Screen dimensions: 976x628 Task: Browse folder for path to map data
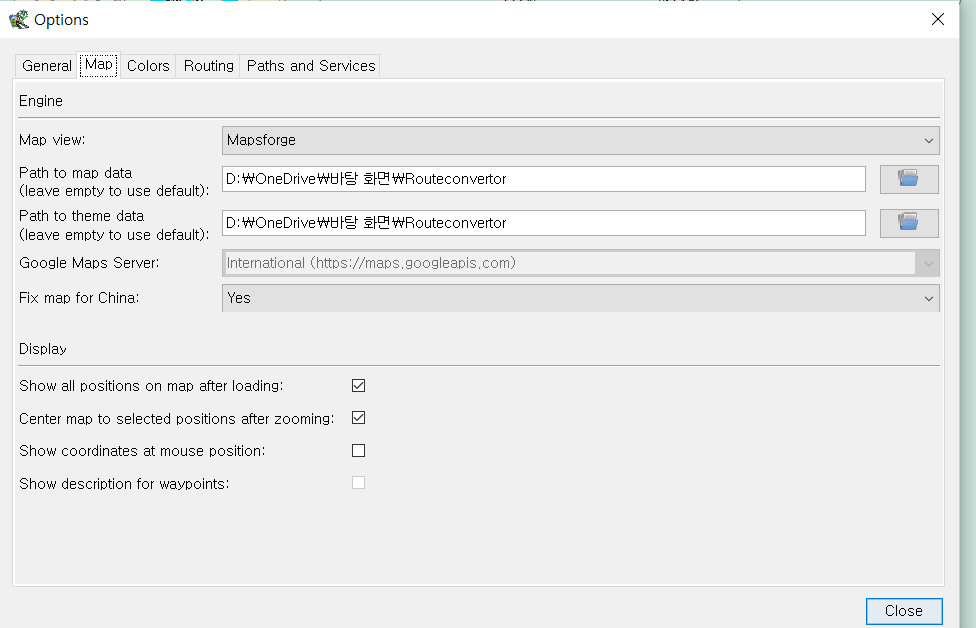coord(908,179)
